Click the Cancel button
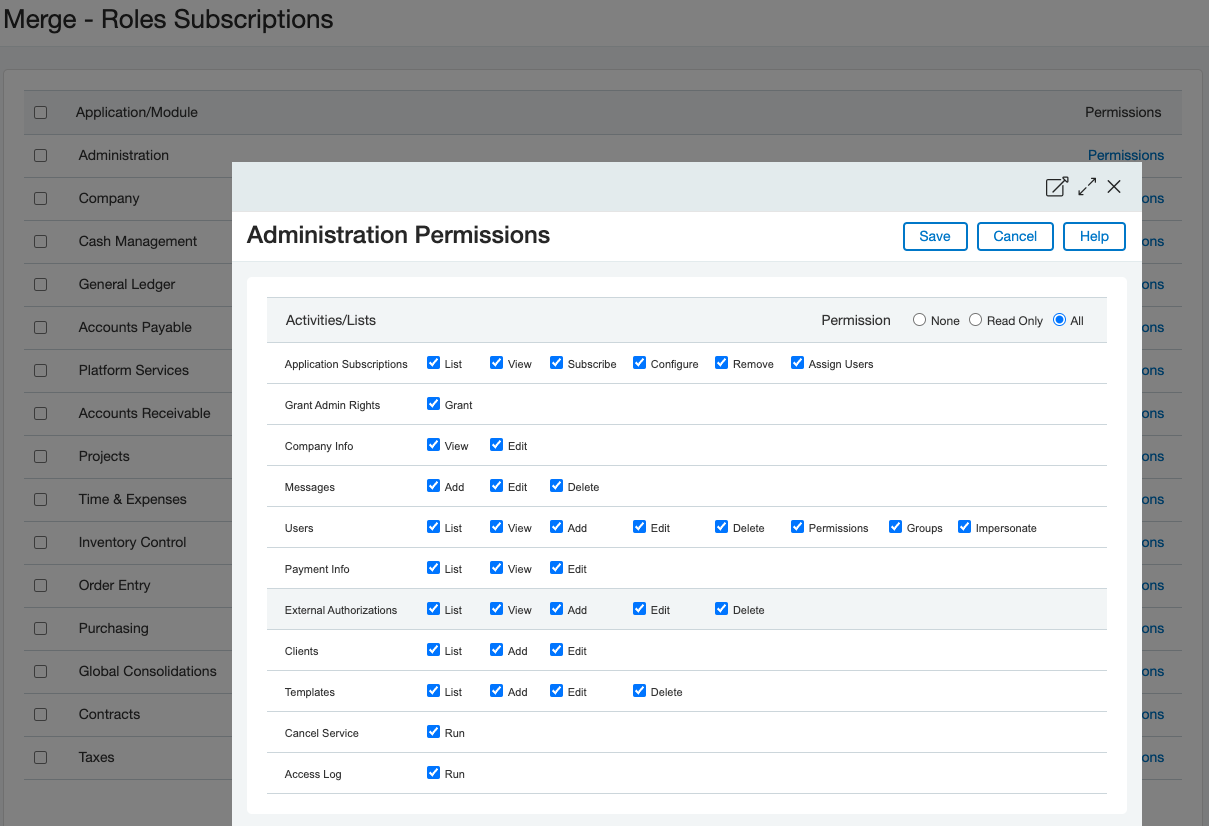 1014,236
